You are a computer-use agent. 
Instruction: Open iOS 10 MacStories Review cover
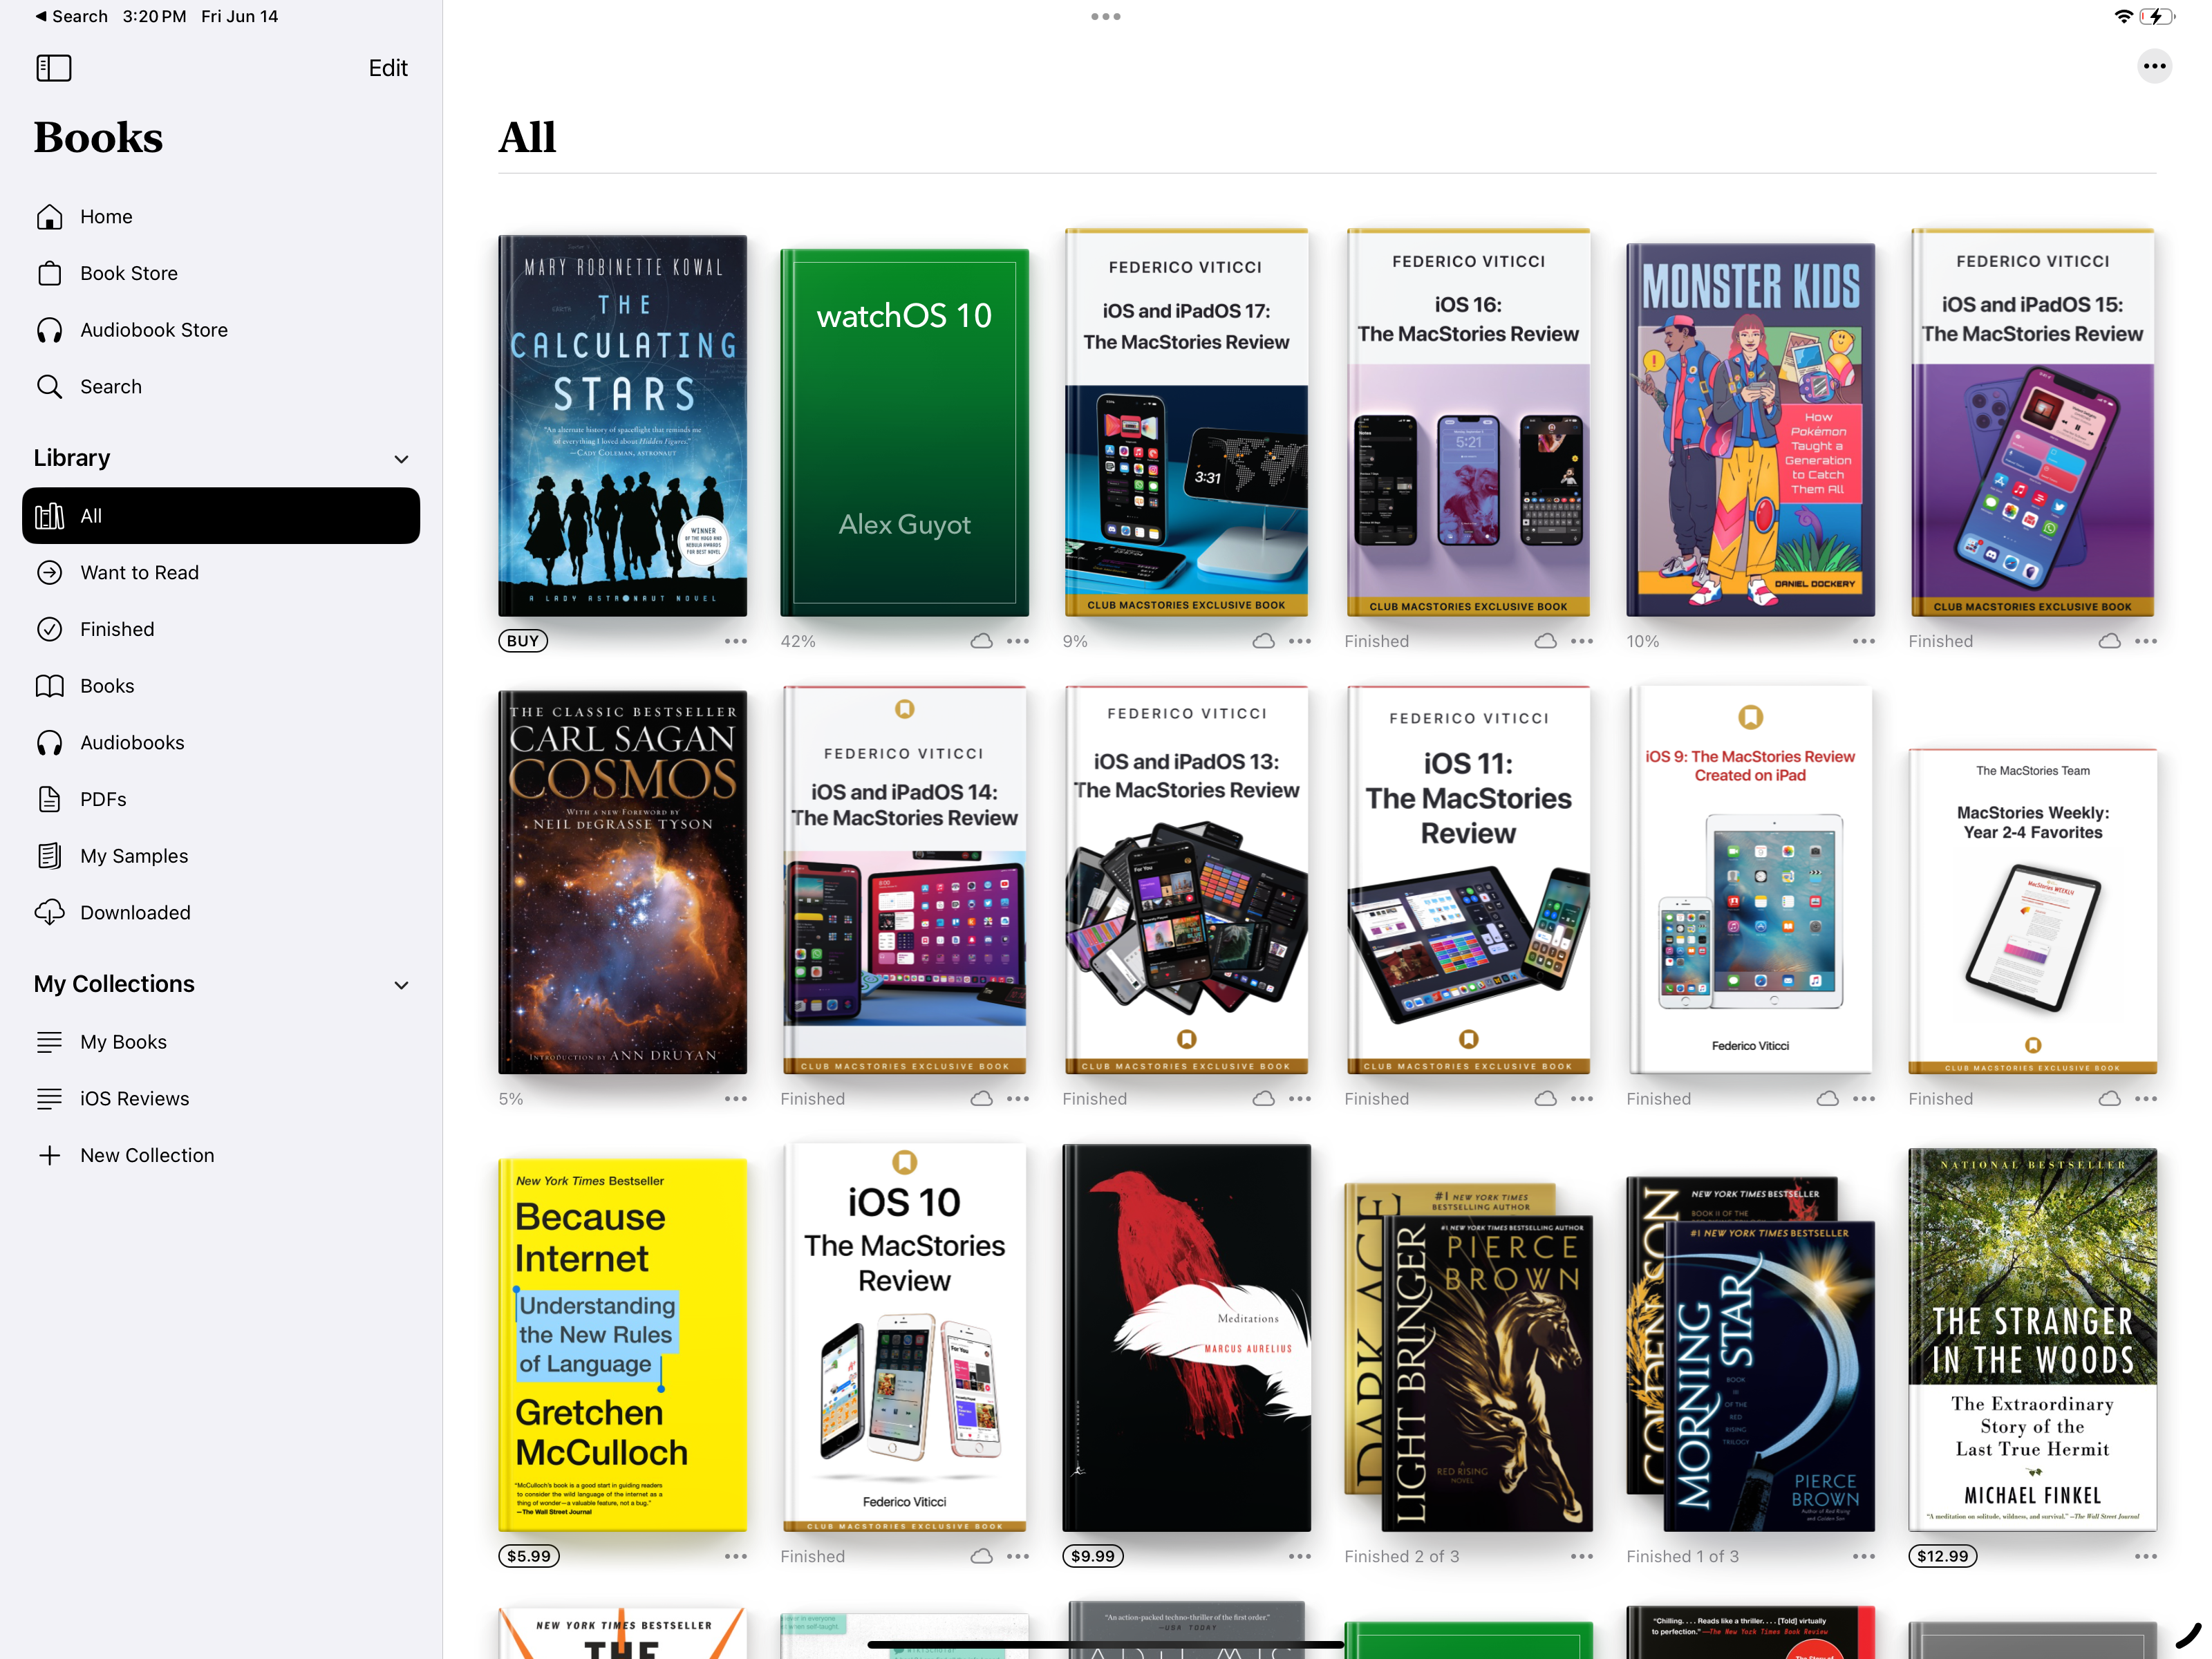[x=905, y=1338]
